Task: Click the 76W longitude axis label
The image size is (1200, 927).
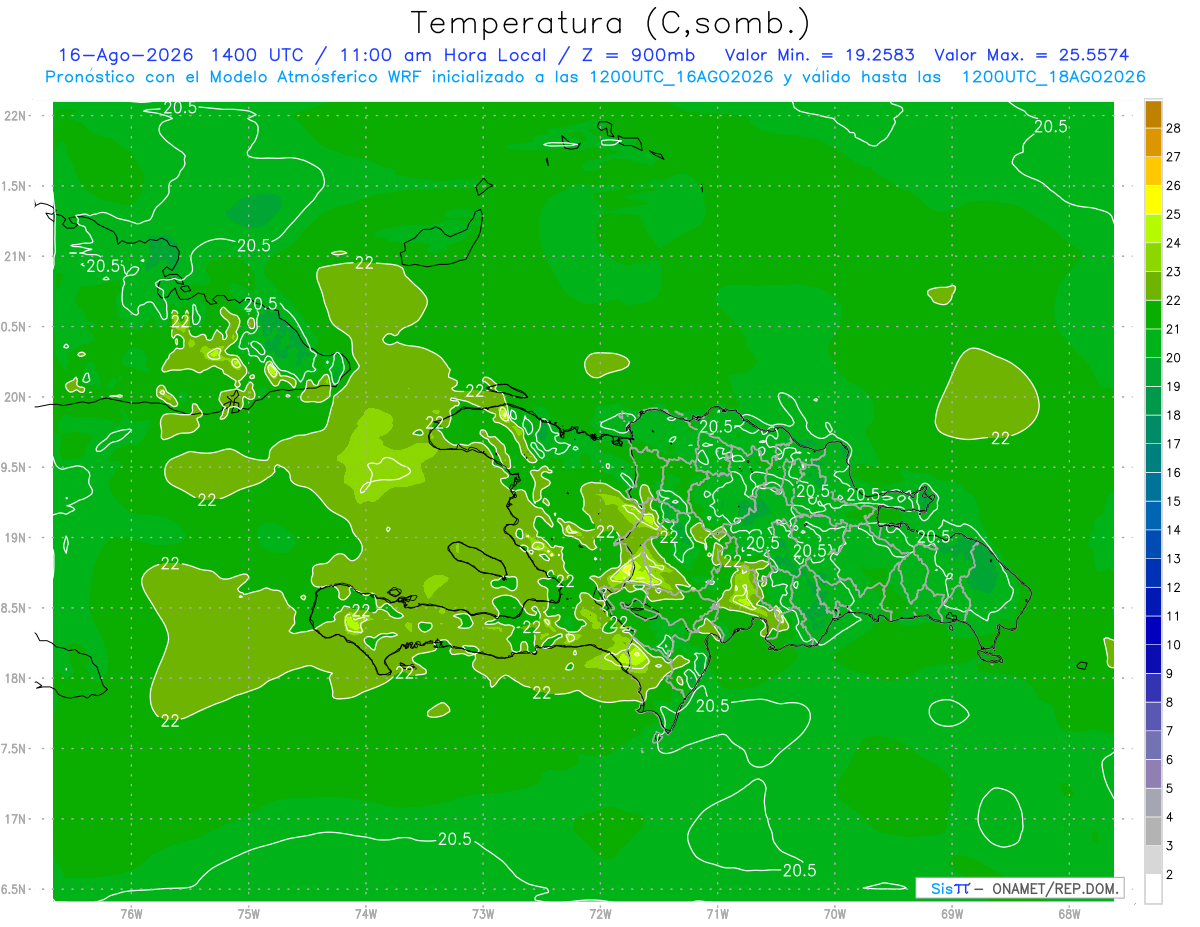Action: tap(131, 913)
